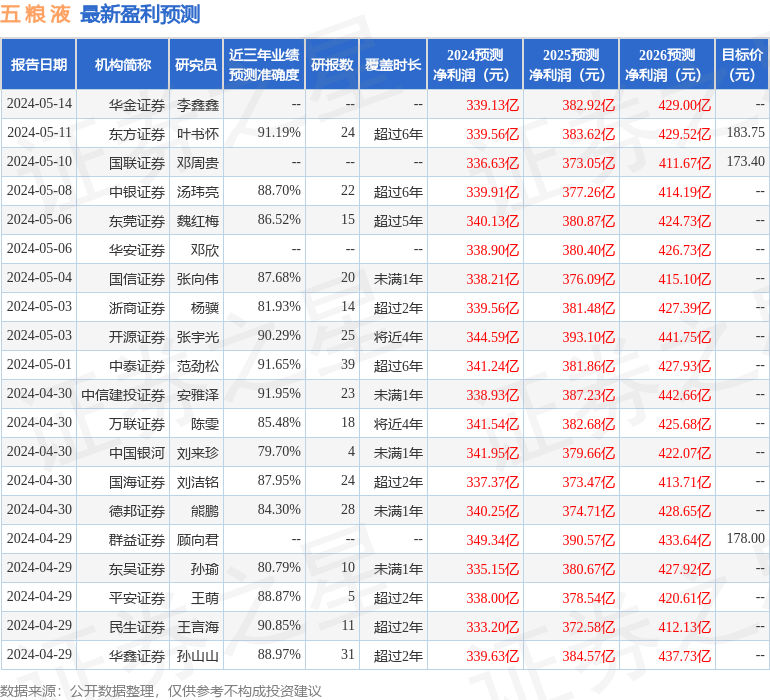Viewport: 770px width, 700px height.
Task: Click 2024 profit value 339.91亿
Action: coord(493,192)
